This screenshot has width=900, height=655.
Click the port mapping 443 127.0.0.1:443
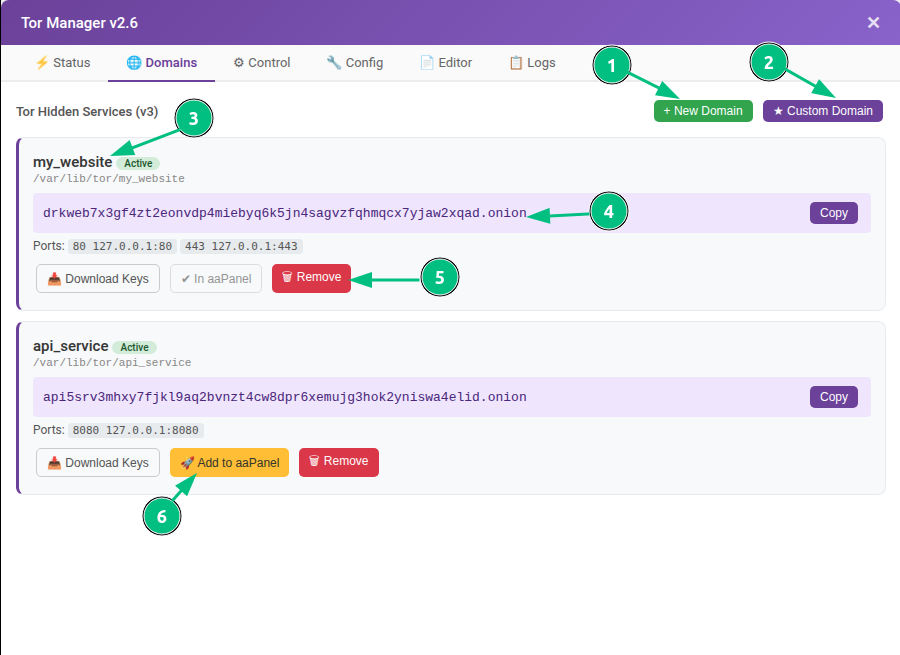coord(241,246)
